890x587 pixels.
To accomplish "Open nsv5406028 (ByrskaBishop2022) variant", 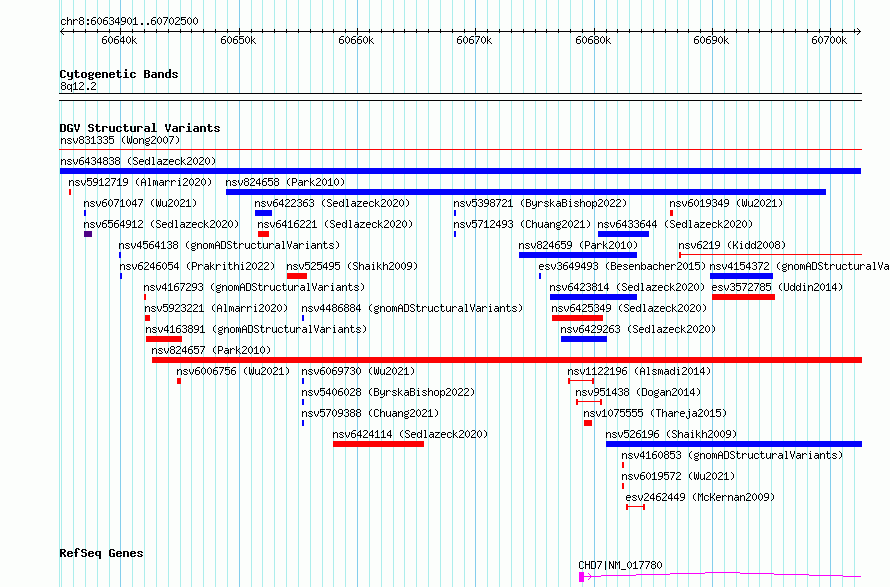I will (x=388, y=392).
